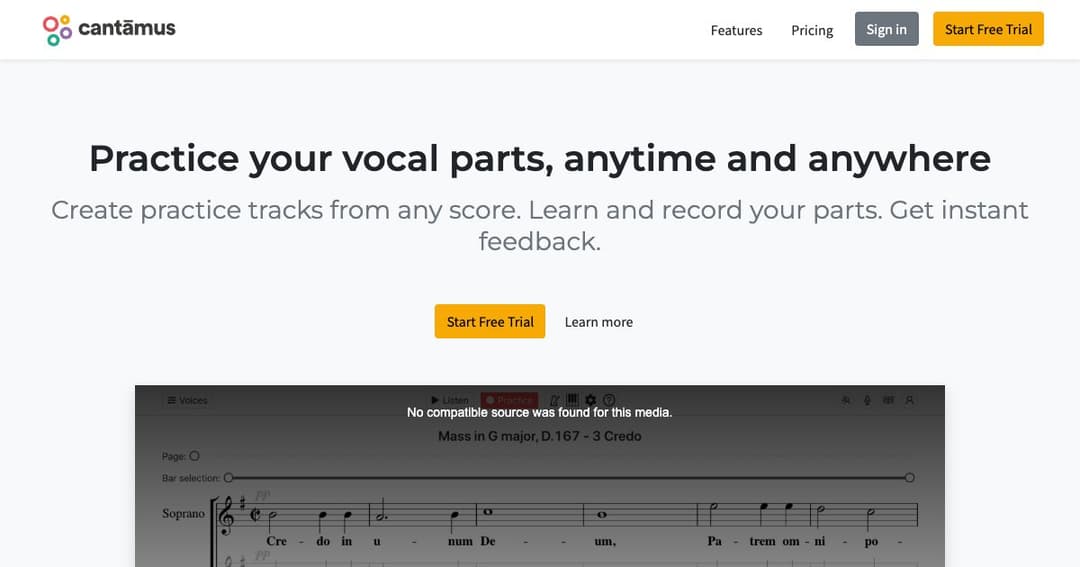
Task: Follow the Learn more link
Action: (599, 322)
